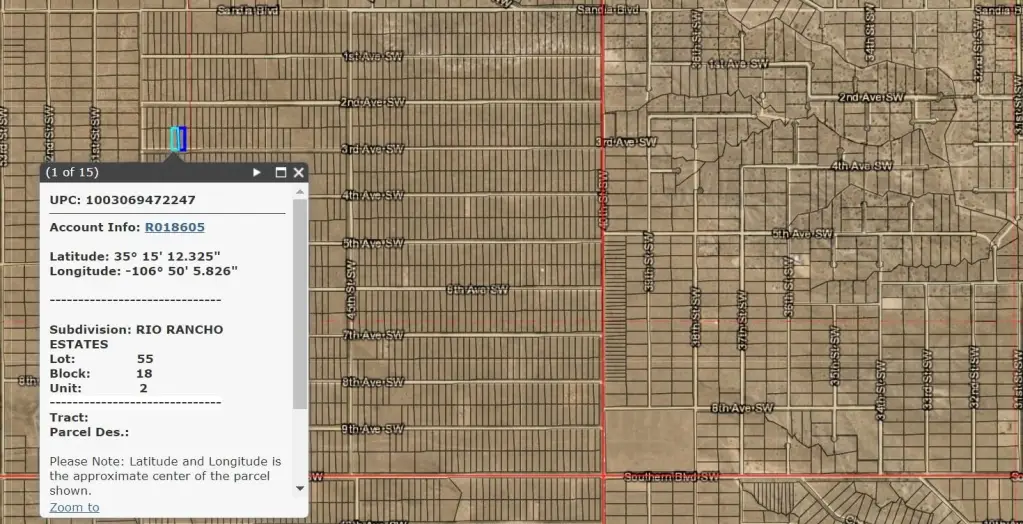The image size is (1023, 524).
Task: Click the Zoom to link
Action: [x=75, y=507]
